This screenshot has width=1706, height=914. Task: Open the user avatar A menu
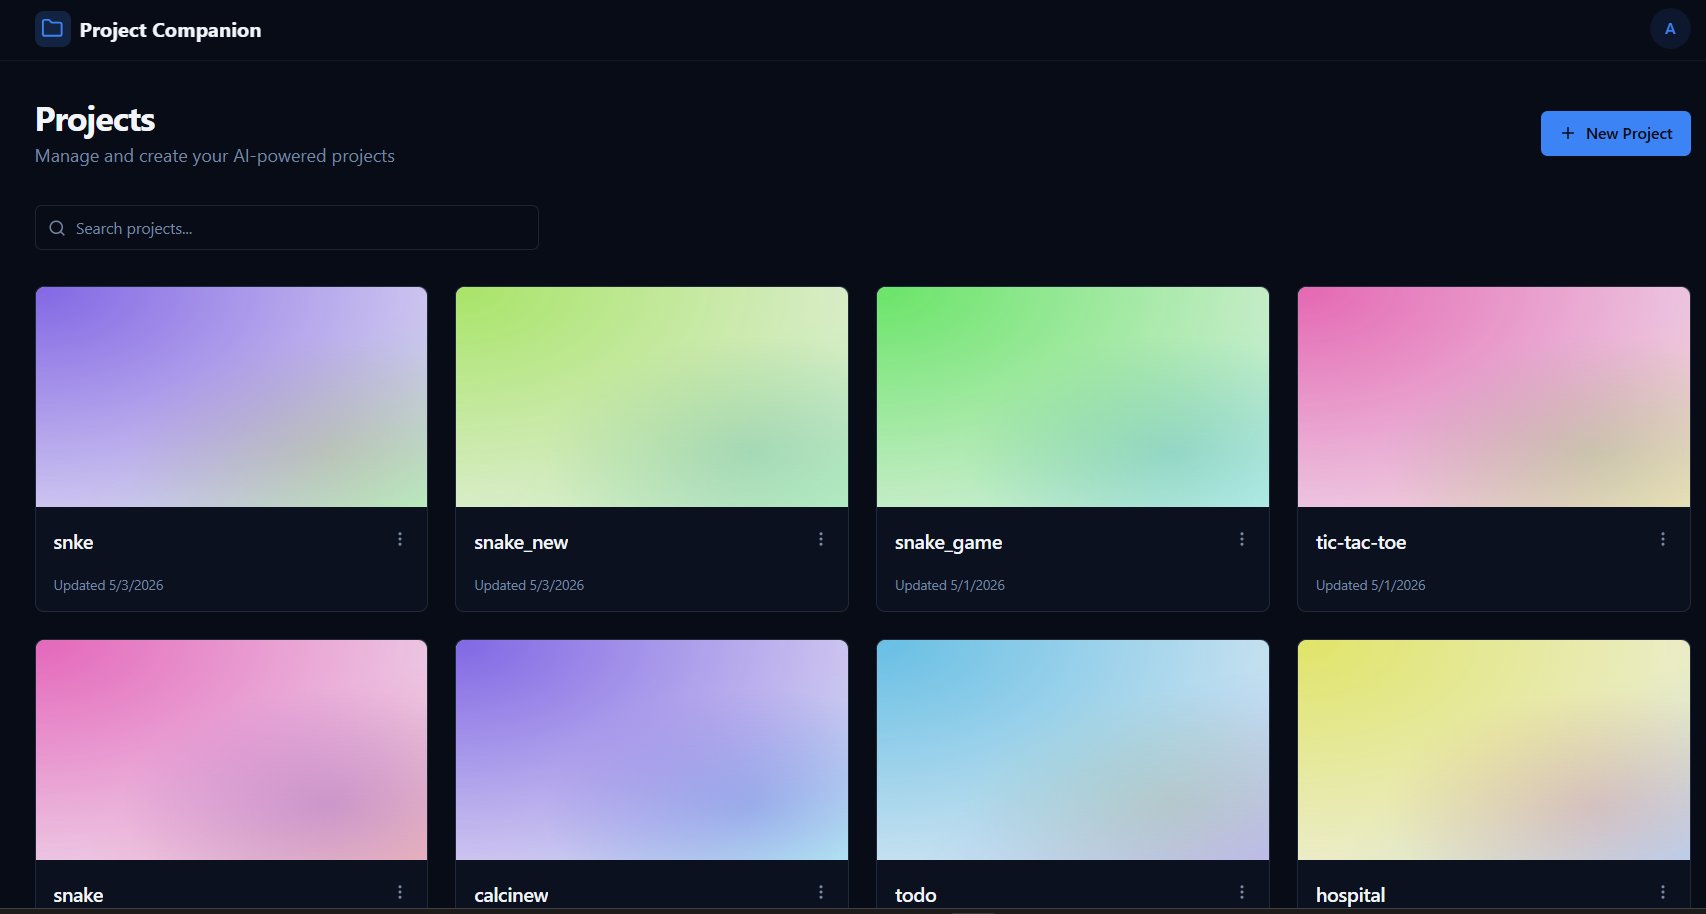(x=1669, y=29)
